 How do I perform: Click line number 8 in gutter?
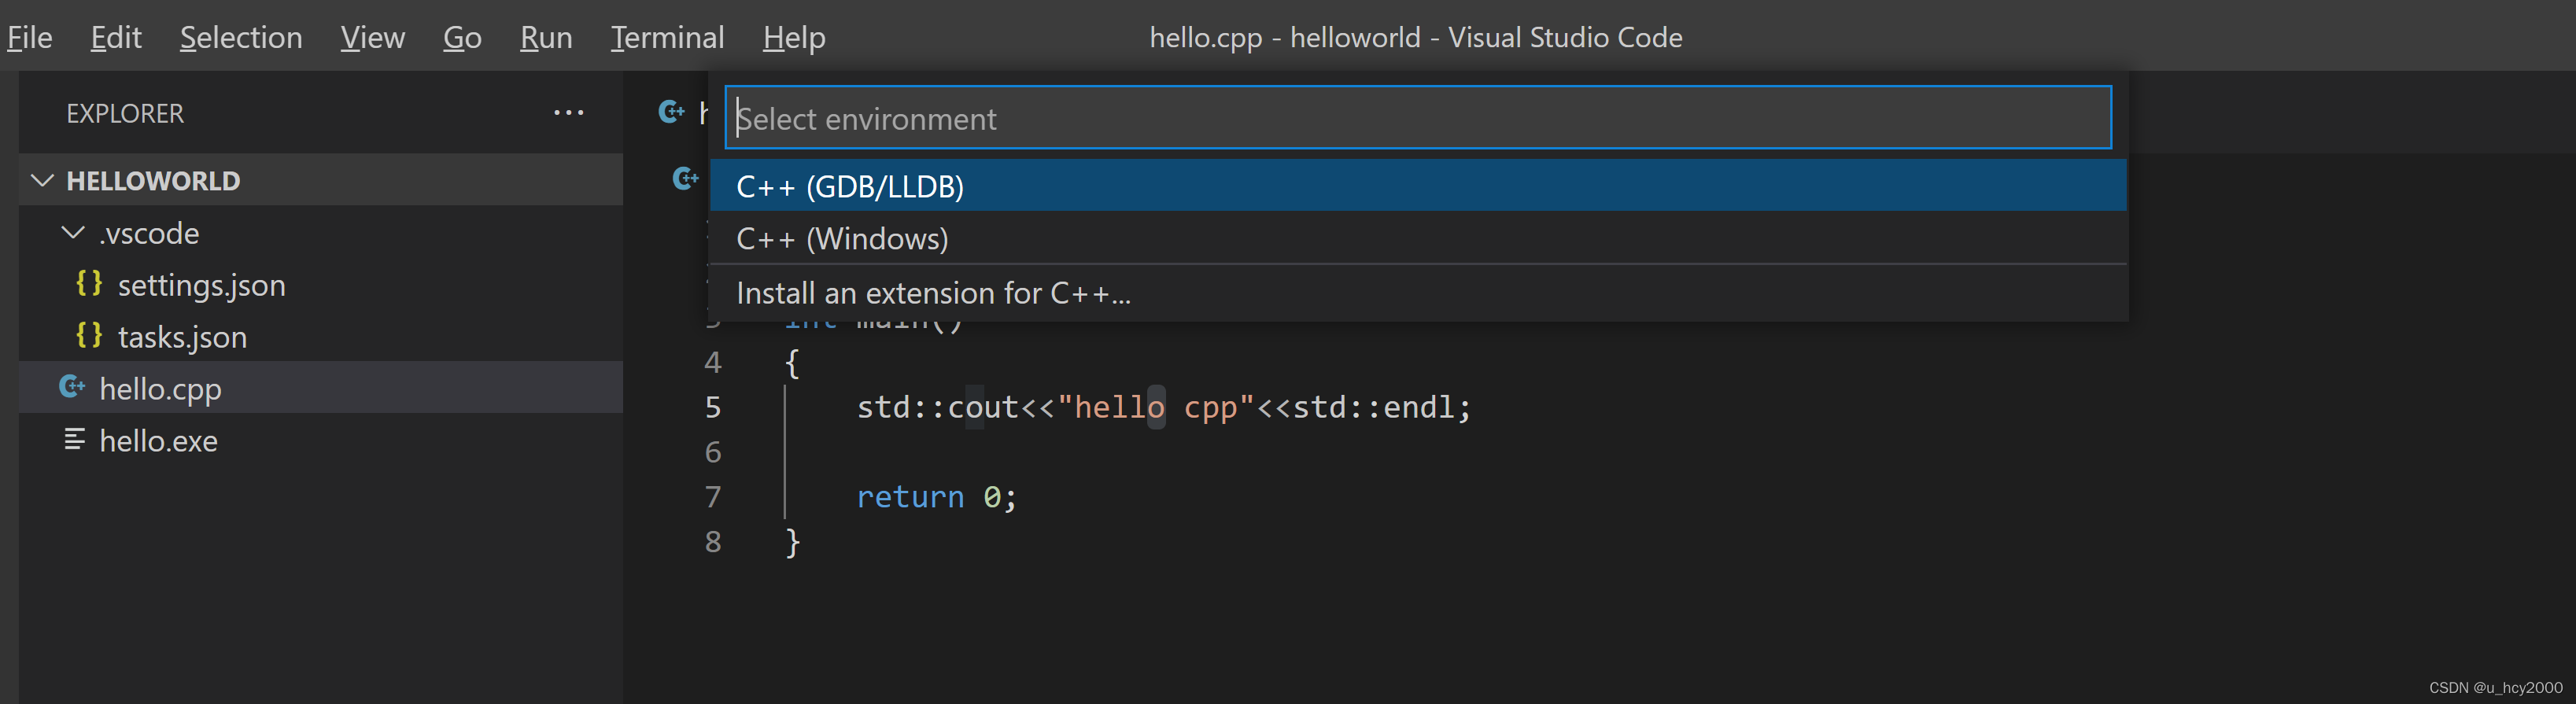(713, 542)
